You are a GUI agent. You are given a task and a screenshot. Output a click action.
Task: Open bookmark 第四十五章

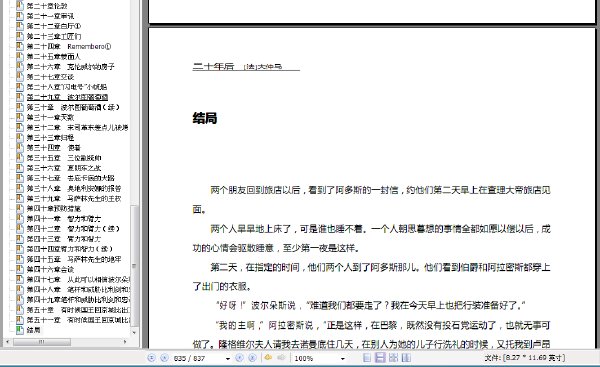74,259
